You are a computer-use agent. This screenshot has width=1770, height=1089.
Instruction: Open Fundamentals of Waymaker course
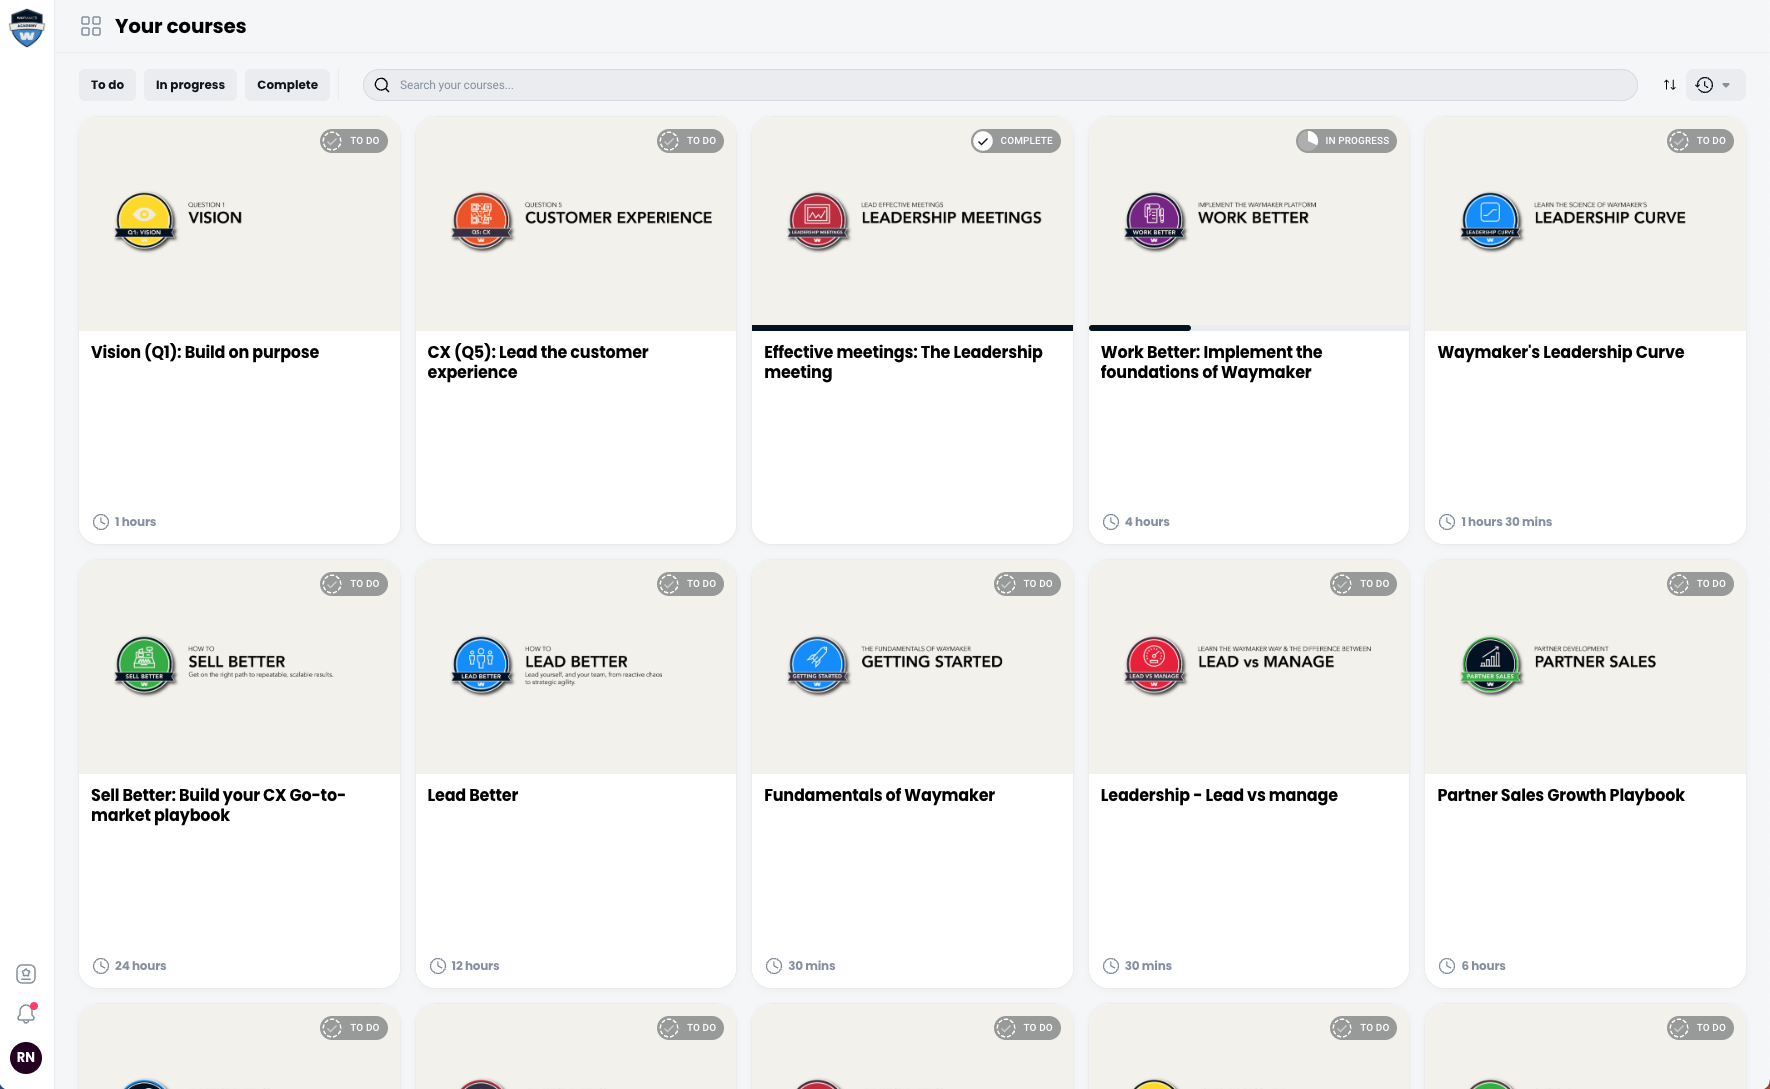point(879,795)
